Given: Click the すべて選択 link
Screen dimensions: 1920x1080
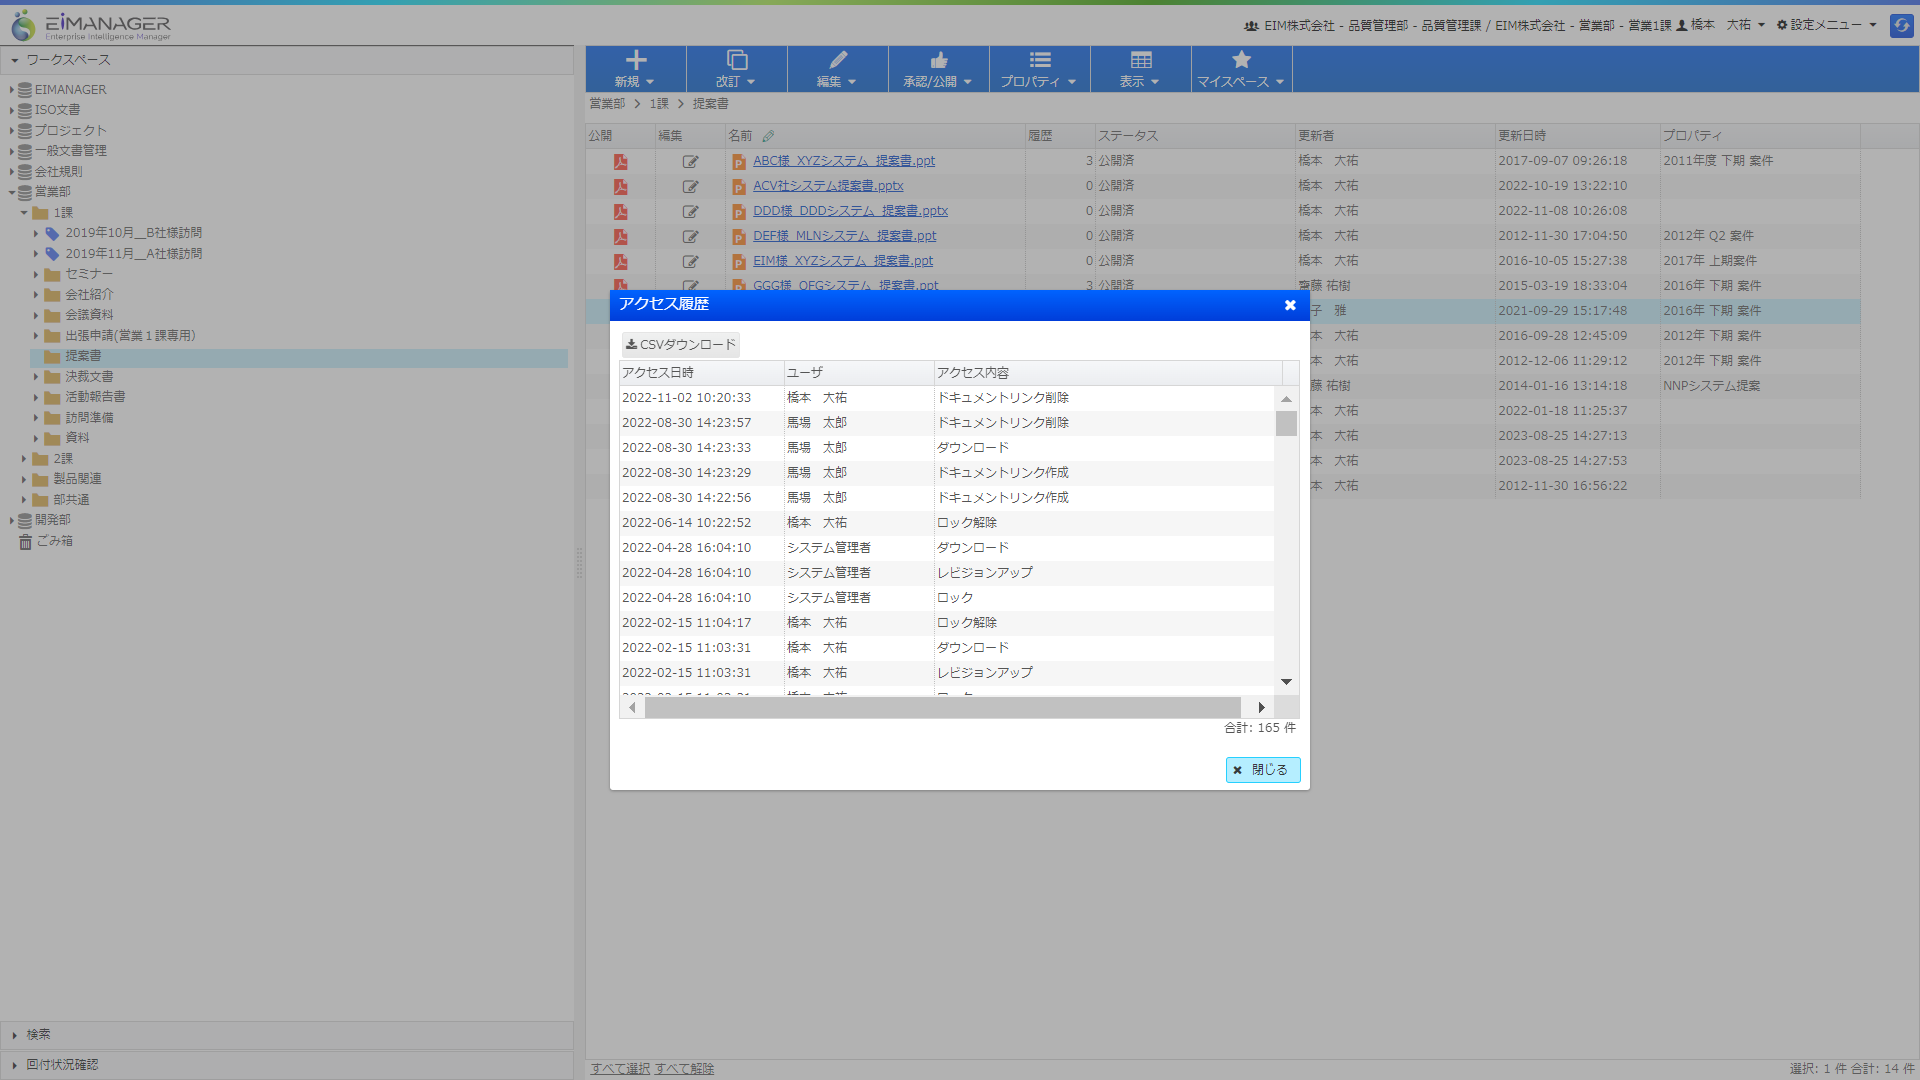Looking at the screenshot, I should [x=620, y=1068].
